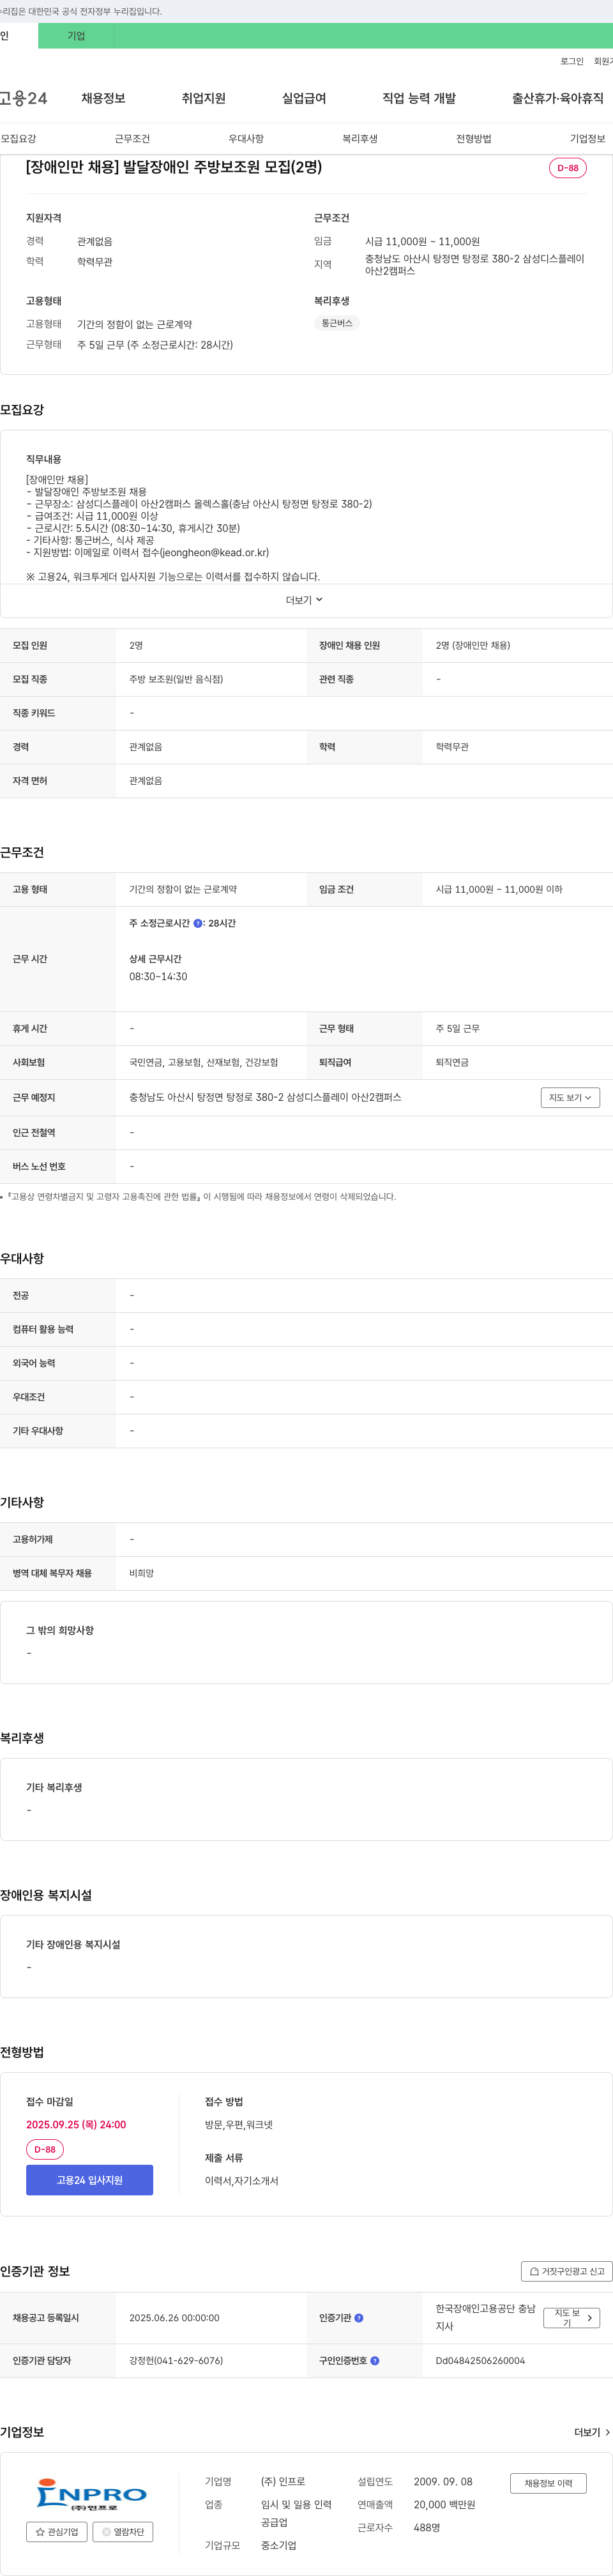Screen dimensions: 613x2576
Task: Open the 실업급여 menu
Action: click(x=304, y=98)
